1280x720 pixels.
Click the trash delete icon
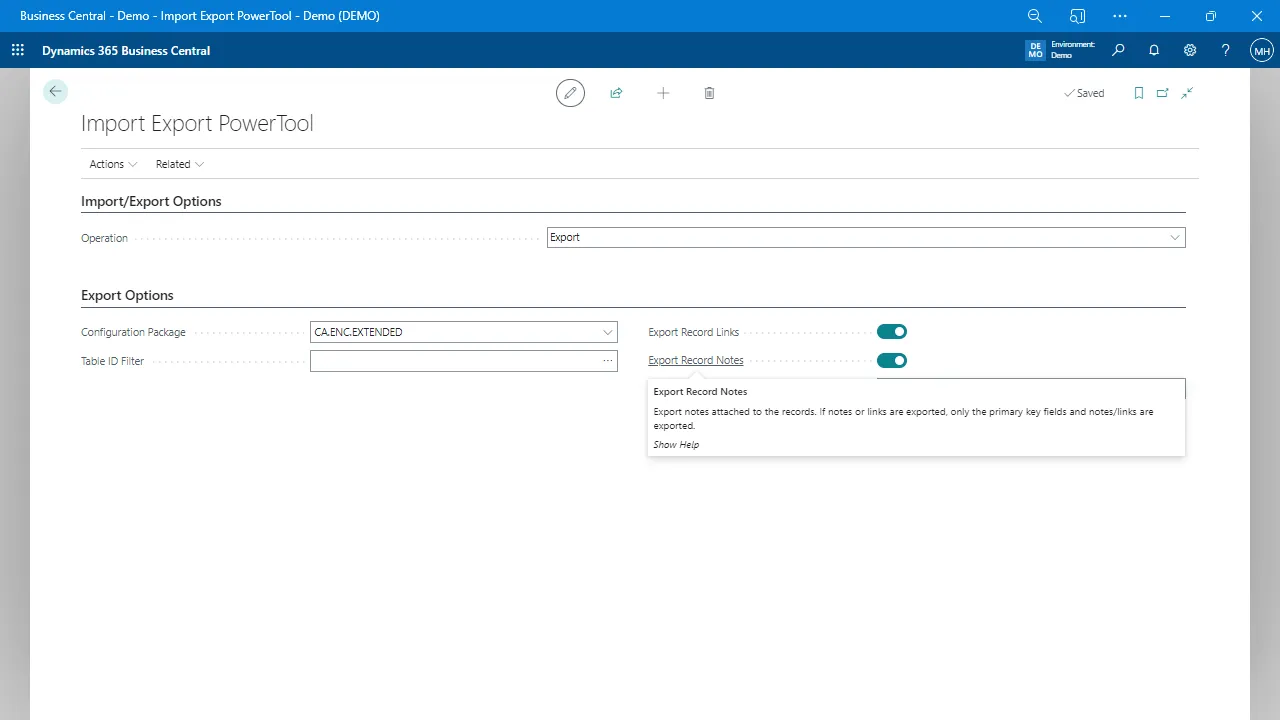pos(709,93)
